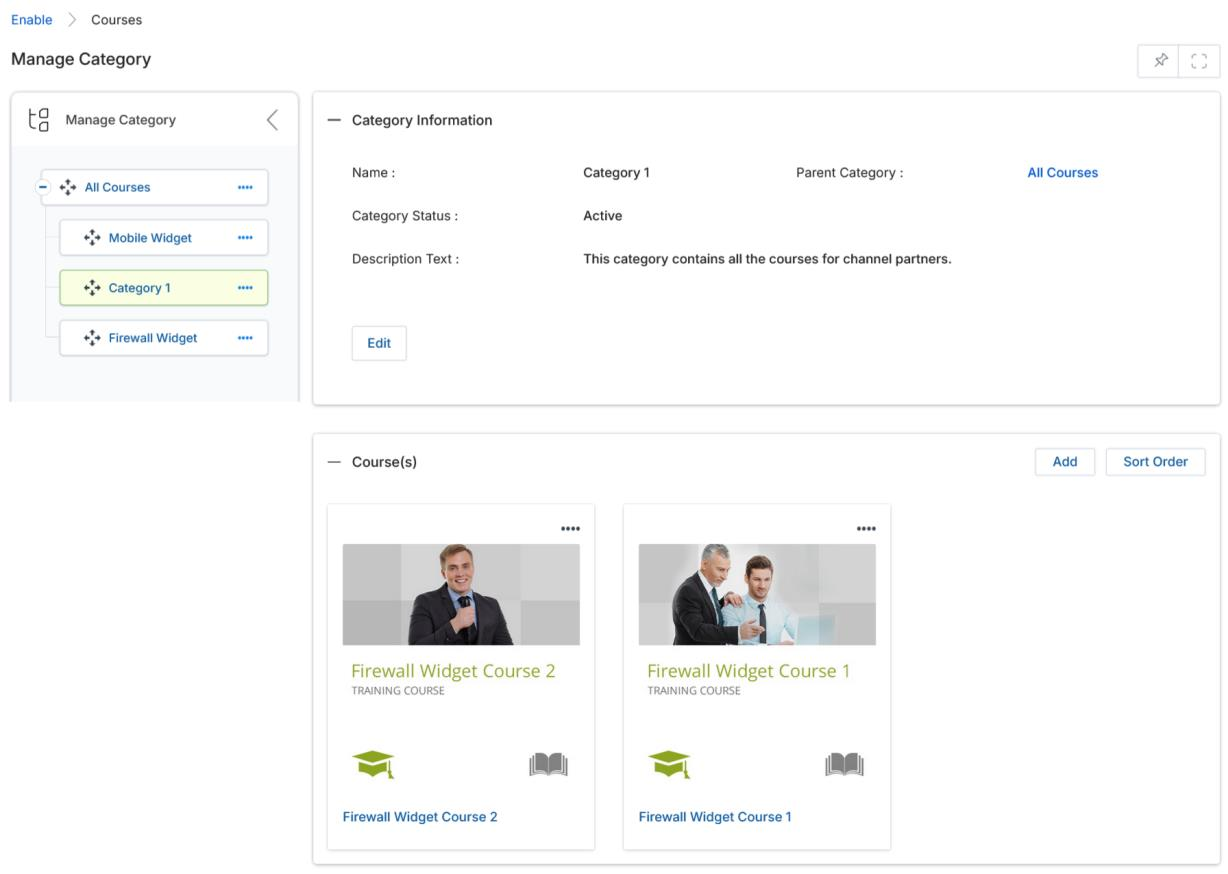Click the open book icon on Course 2 card
The width and height of the screenshot is (1228, 874).
coord(548,765)
